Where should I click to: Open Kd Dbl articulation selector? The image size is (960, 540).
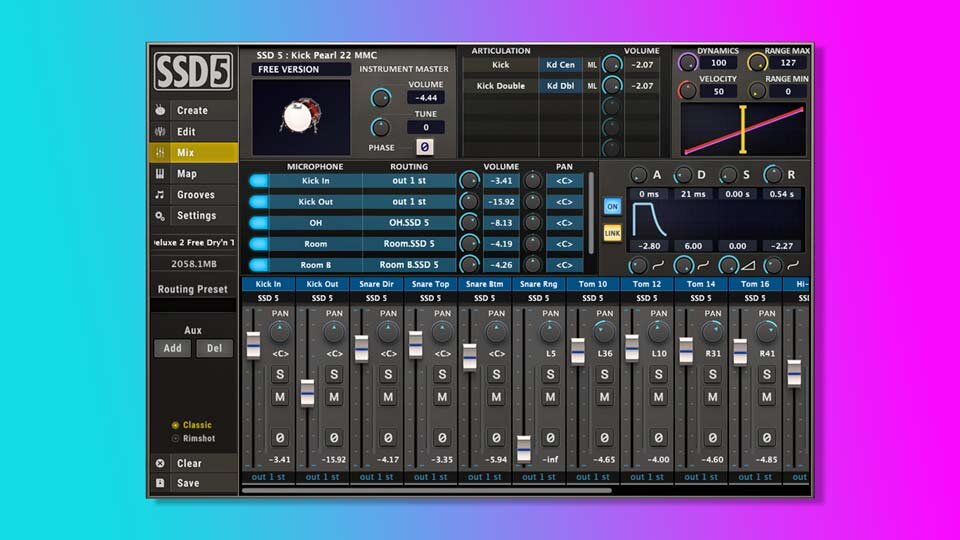(x=560, y=86)
